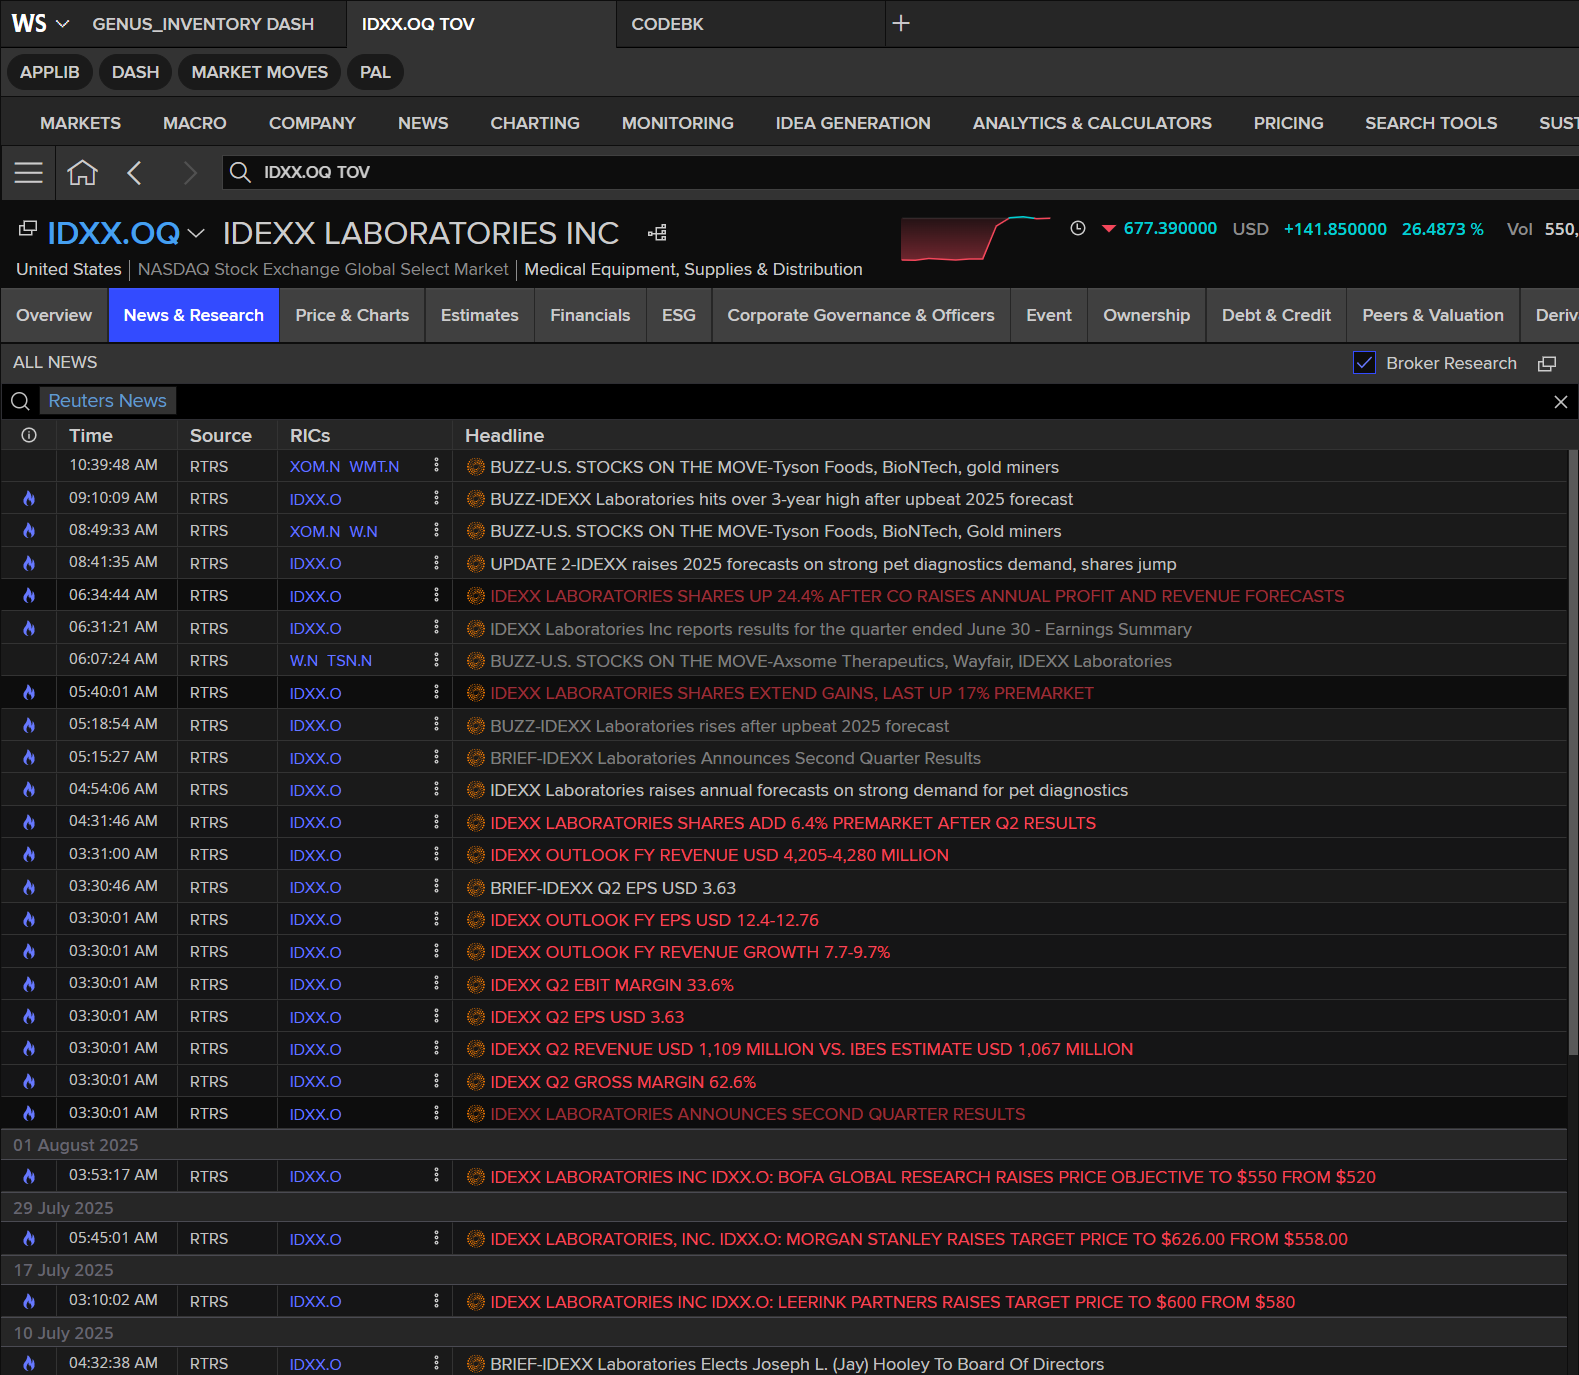The image size is (1579, 1375).
Task: Select the ESG tab
Action: [679, 315]
